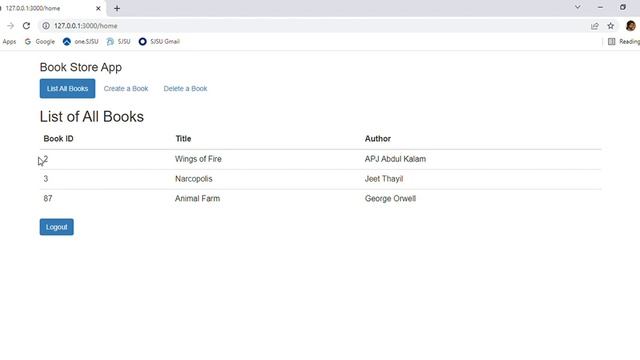Click the APJ Abdul Kalam author cell
The image size is (640, 360).
point(395,159)
